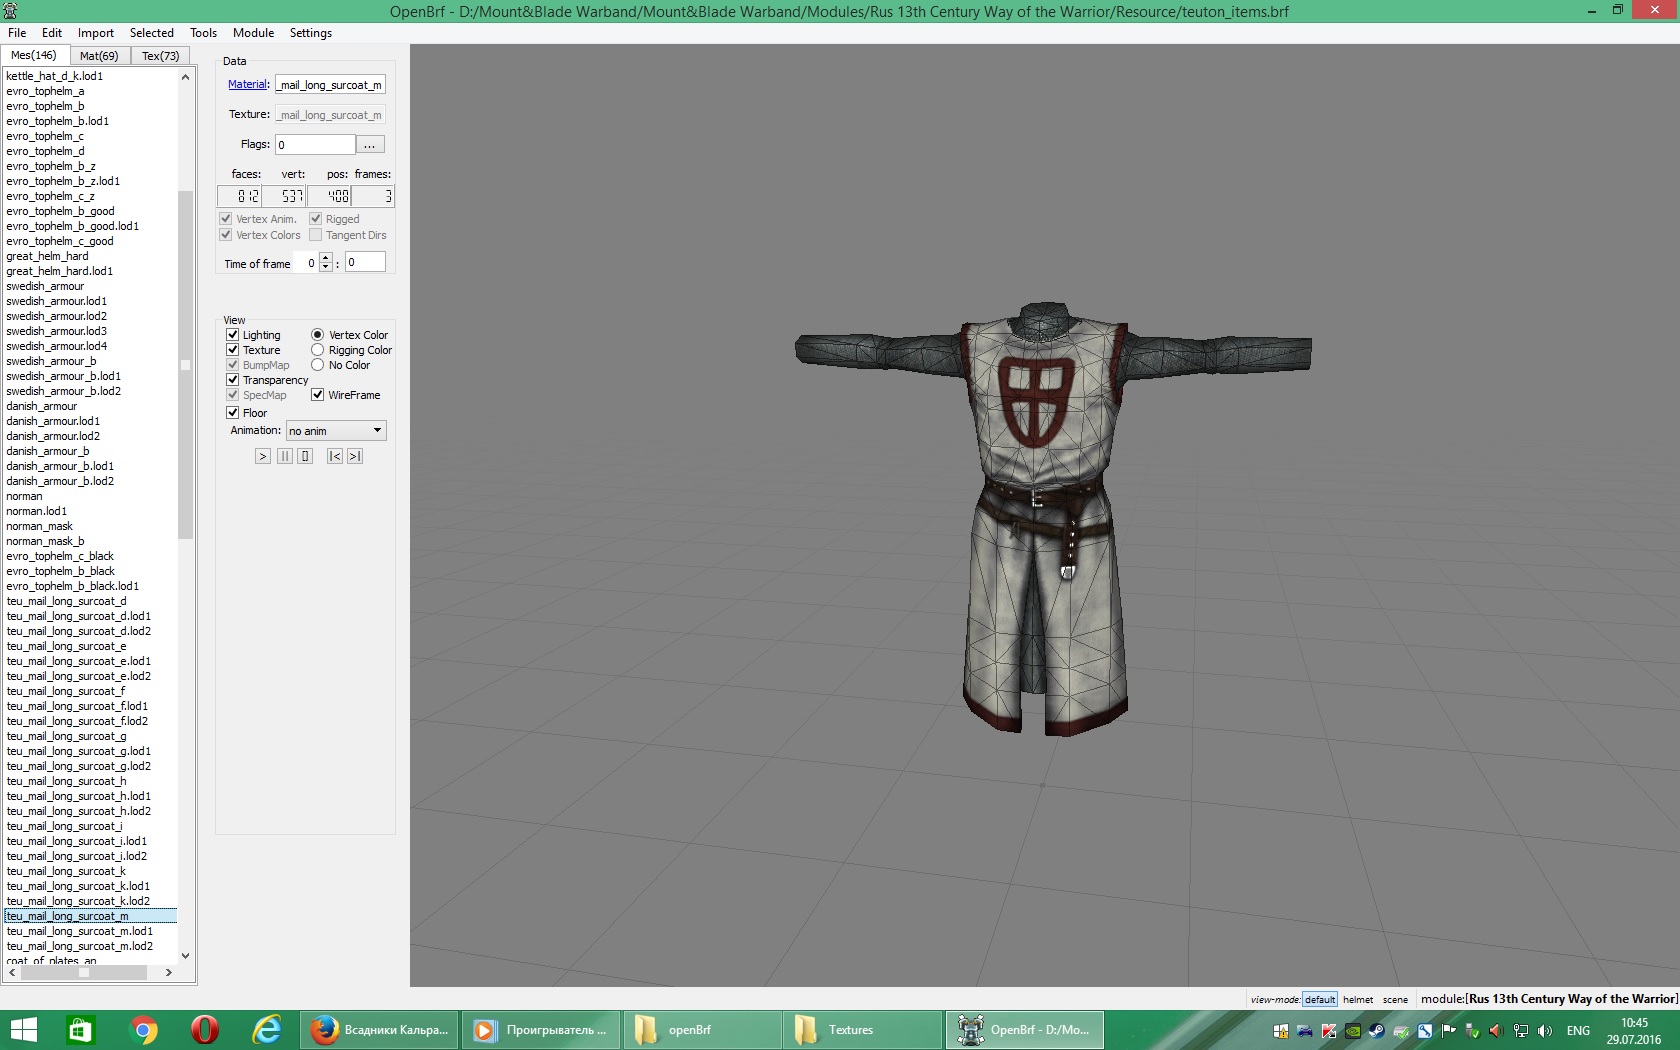Switch to the Tex(73) tab
This screenshot has height=1050, width=1680.
[160, 56]
